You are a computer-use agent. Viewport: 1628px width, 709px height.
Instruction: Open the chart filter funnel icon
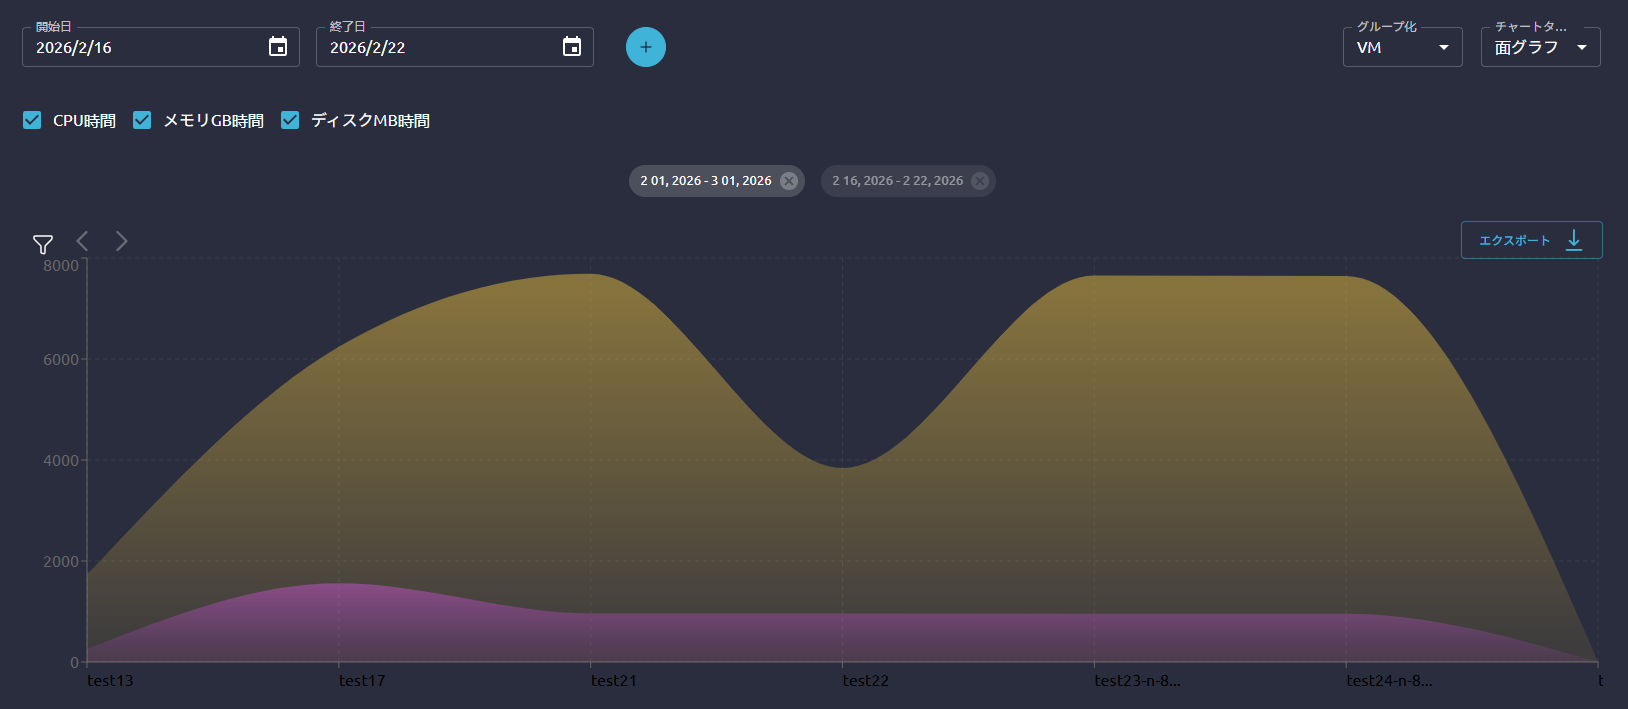[x=43, y=244]
